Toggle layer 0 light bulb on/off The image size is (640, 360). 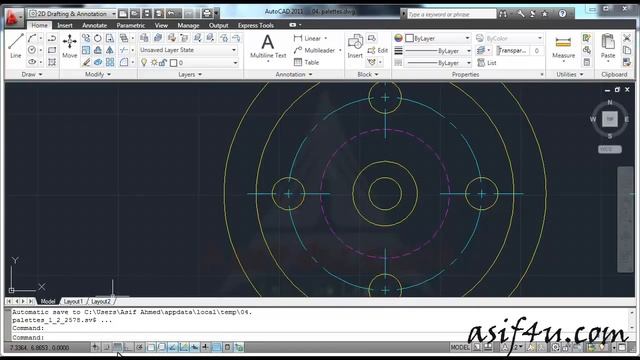(144, 63)
